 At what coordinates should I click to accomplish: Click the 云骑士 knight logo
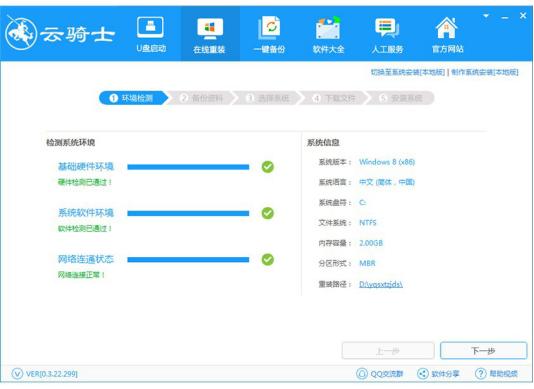pos(21,33)
